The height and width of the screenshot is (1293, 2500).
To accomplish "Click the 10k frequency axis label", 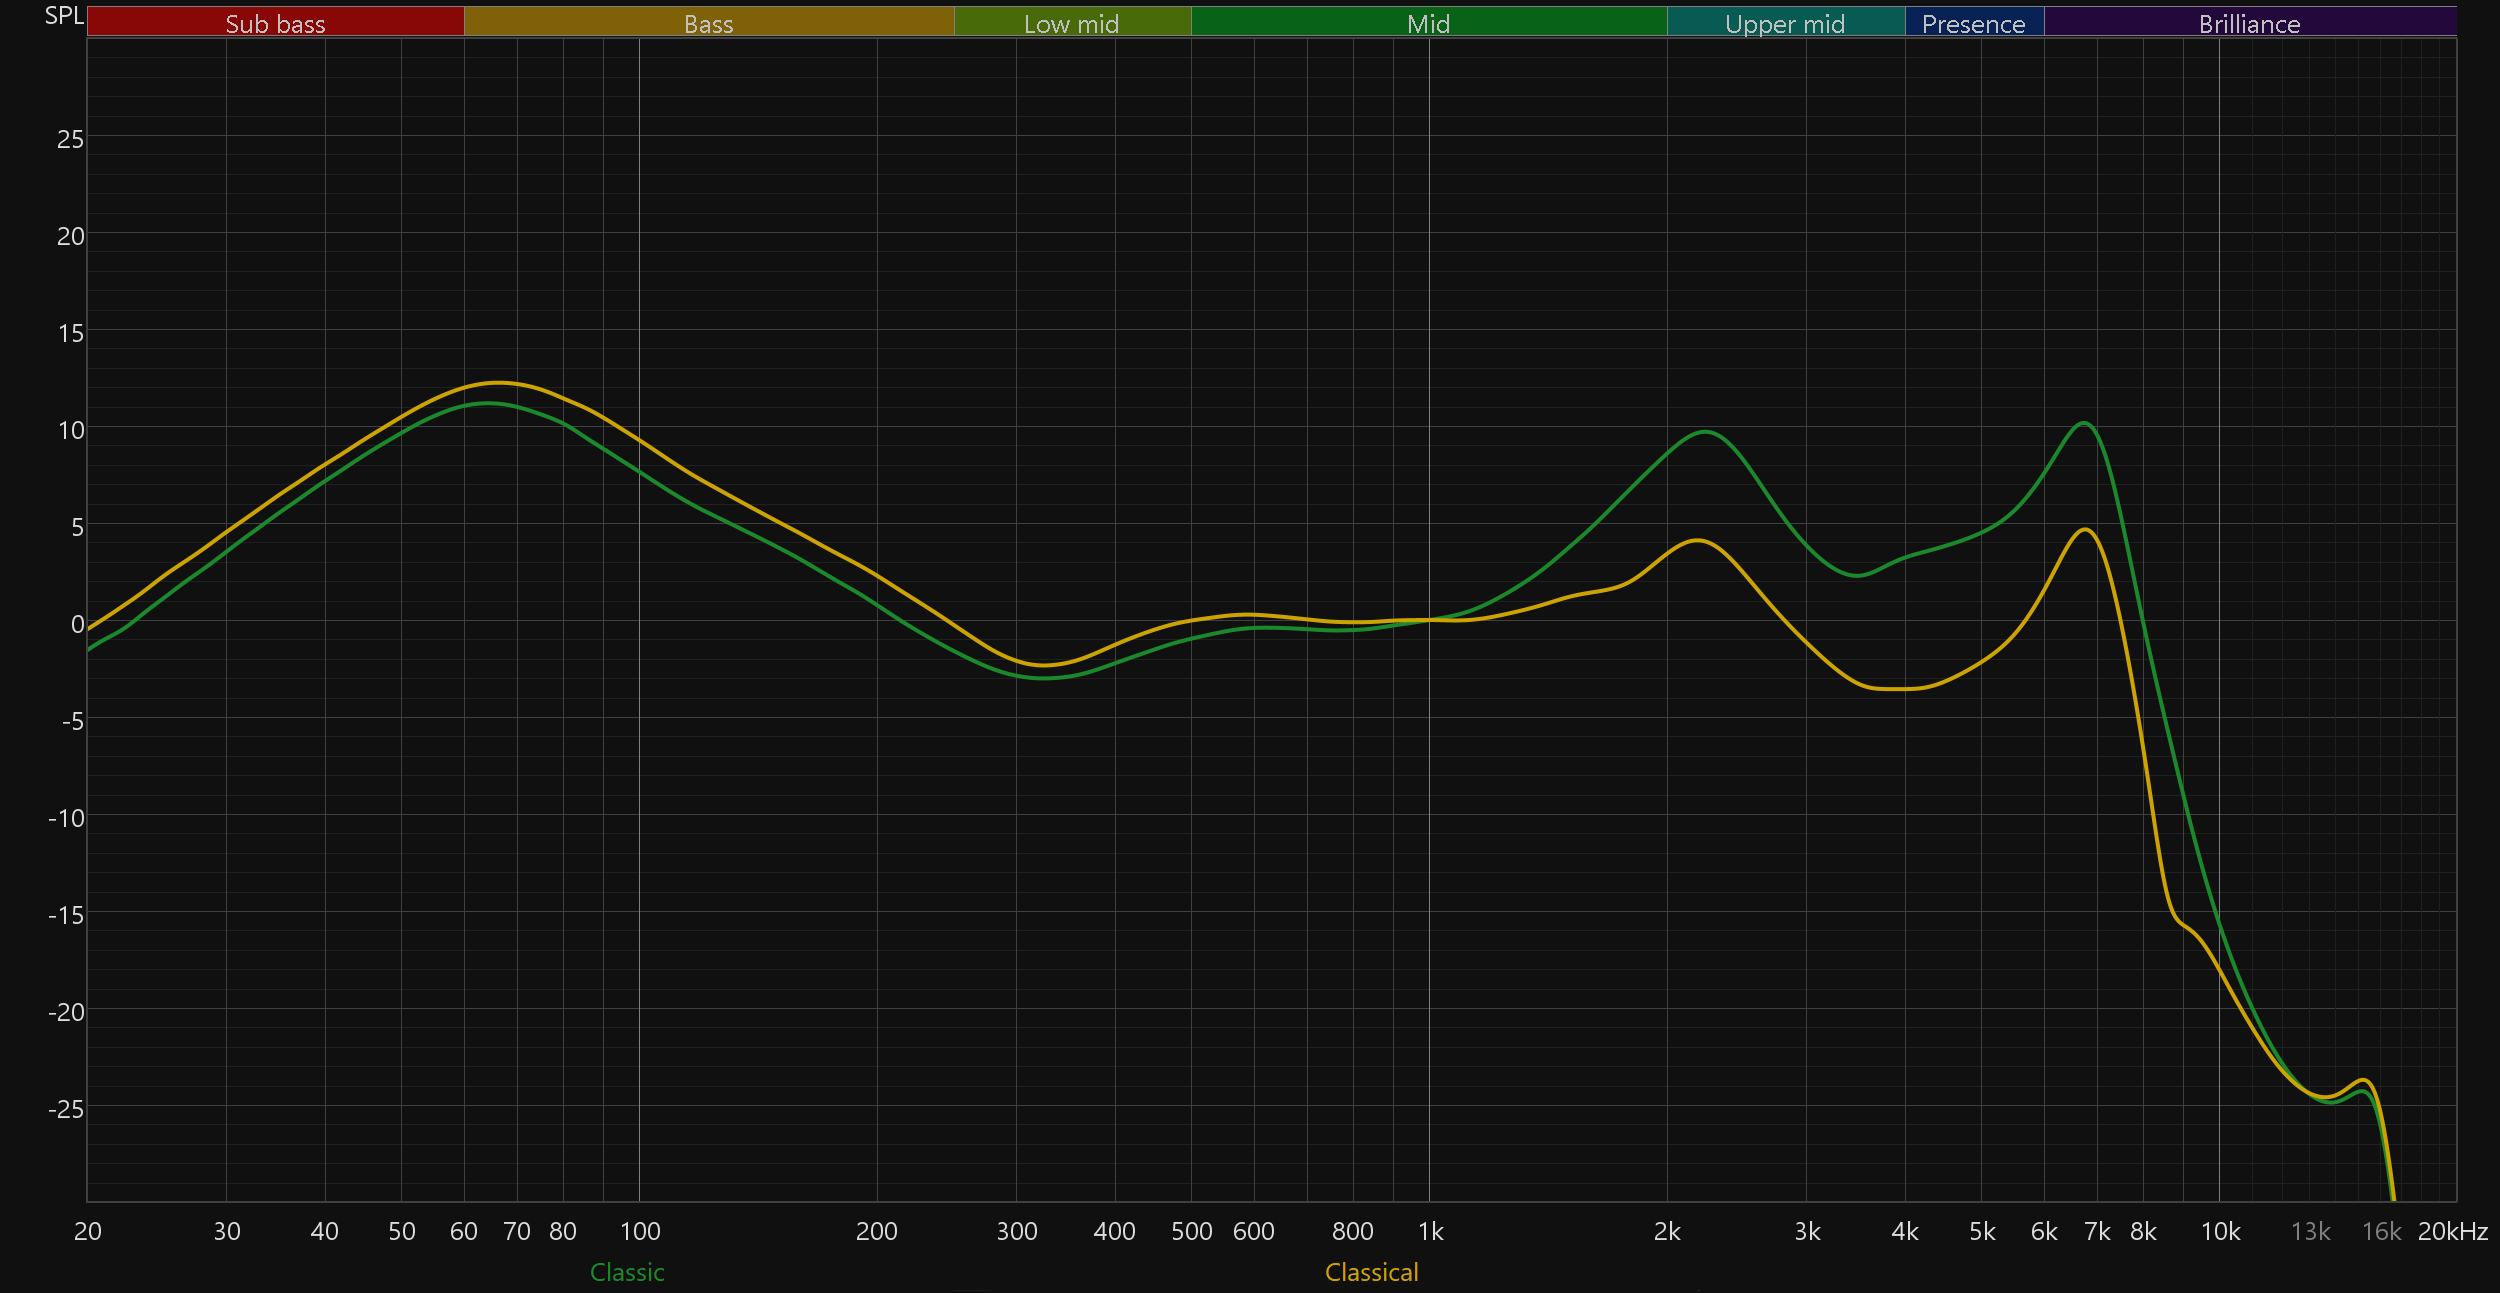I will [2220, 1231].
